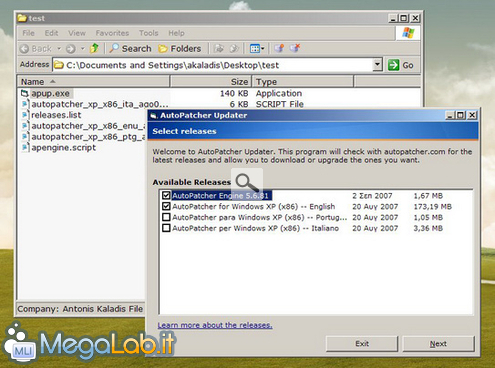Open Learn more about the releases link

(x=215, y=325)
